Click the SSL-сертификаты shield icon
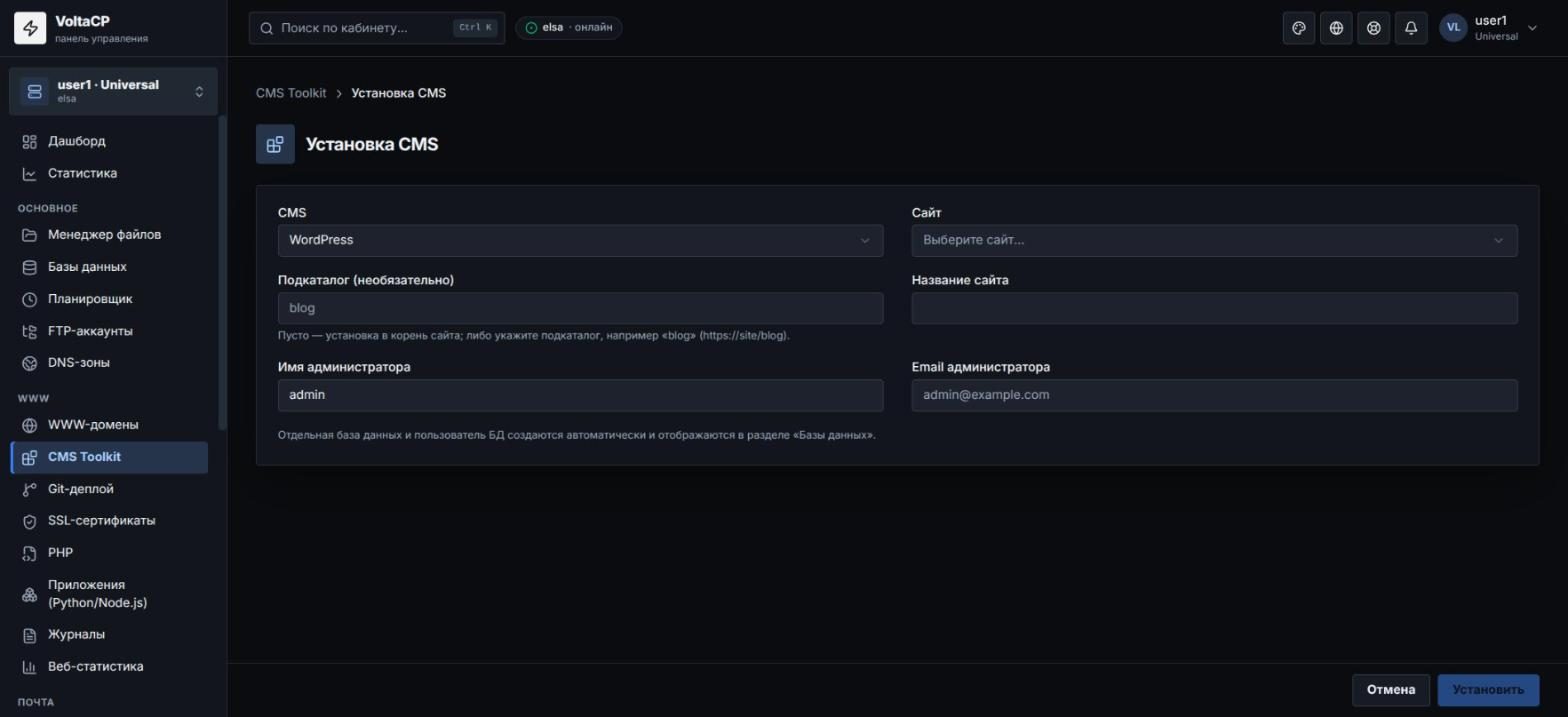 30,521
